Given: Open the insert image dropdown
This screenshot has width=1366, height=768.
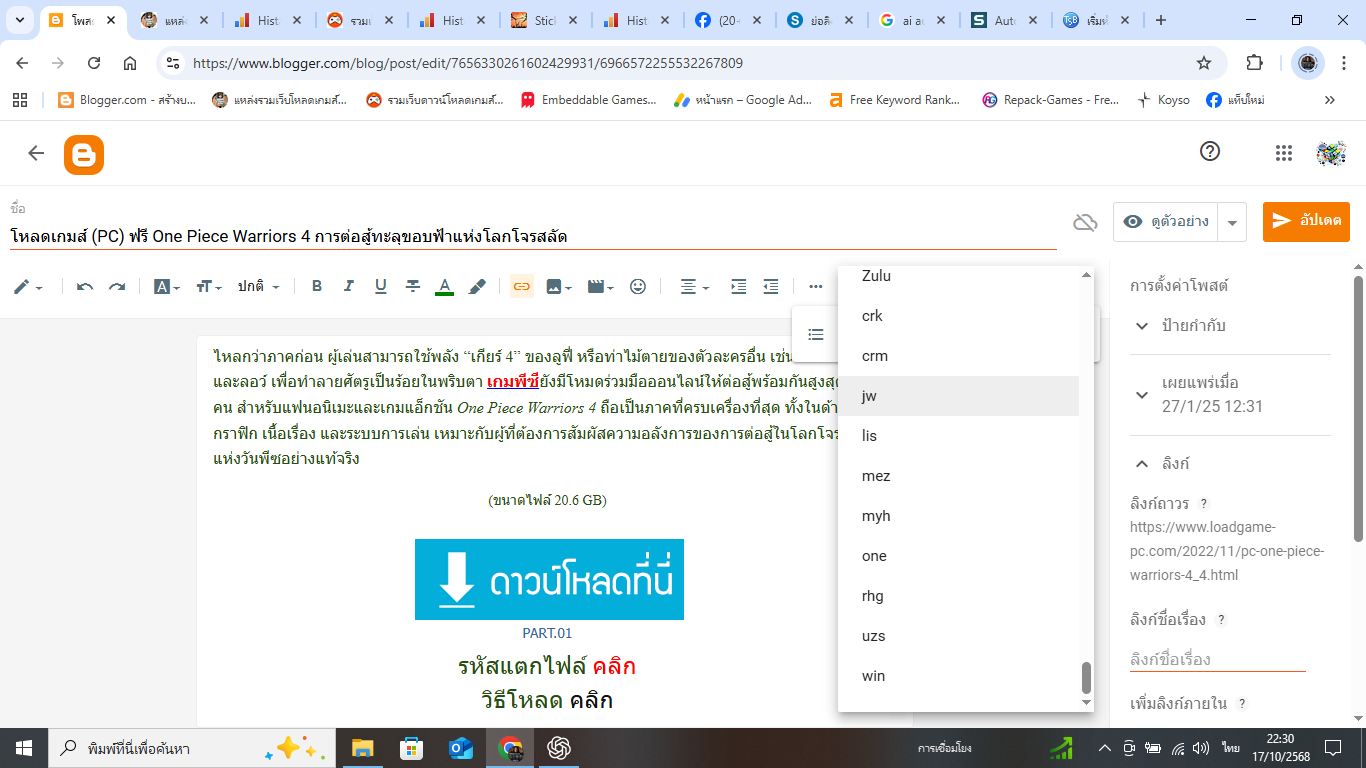Looking at the screenshot, I should click(558, 286).
